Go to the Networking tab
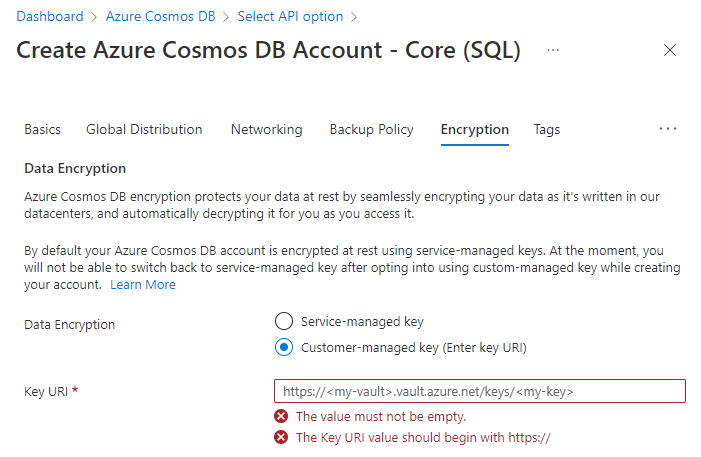 pos(266,129)
